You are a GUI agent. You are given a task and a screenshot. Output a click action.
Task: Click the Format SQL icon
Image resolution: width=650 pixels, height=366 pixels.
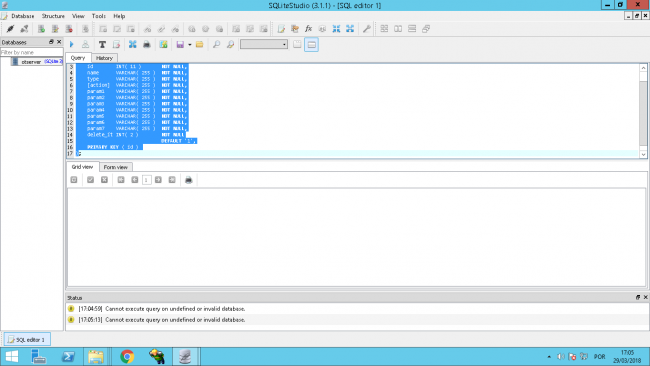102,44
